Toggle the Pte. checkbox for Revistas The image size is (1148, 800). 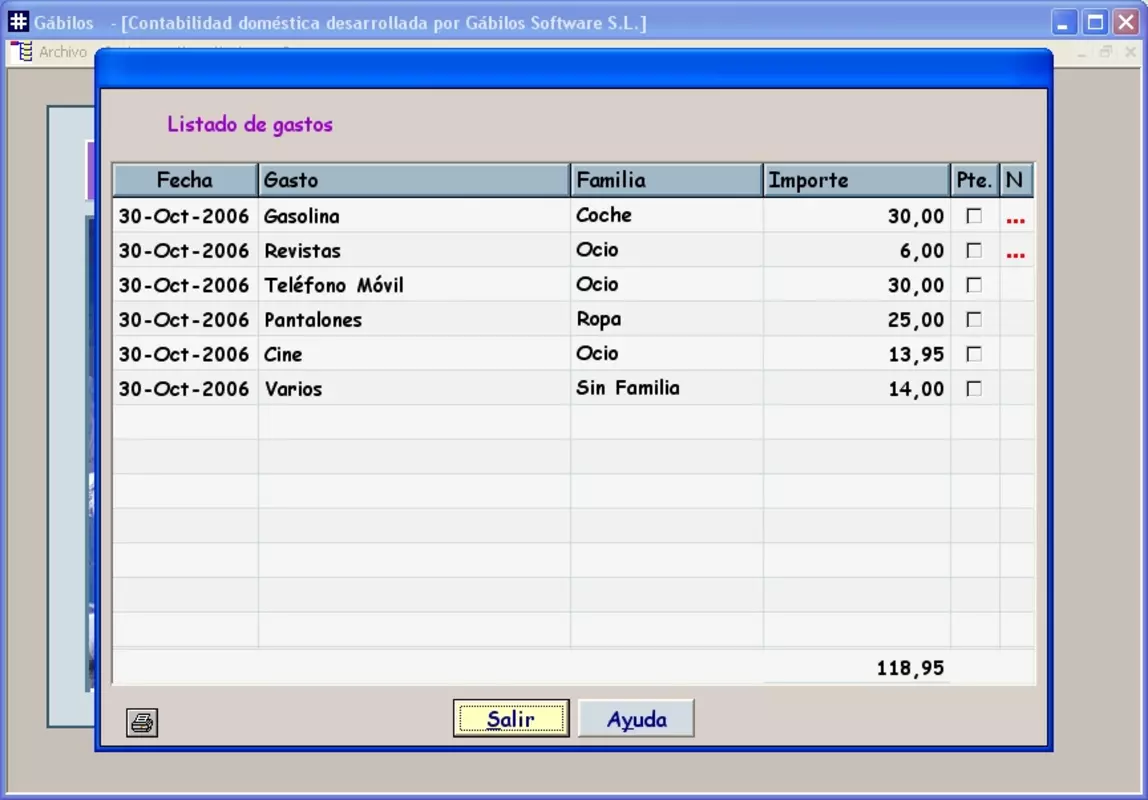tap(974, 250)
